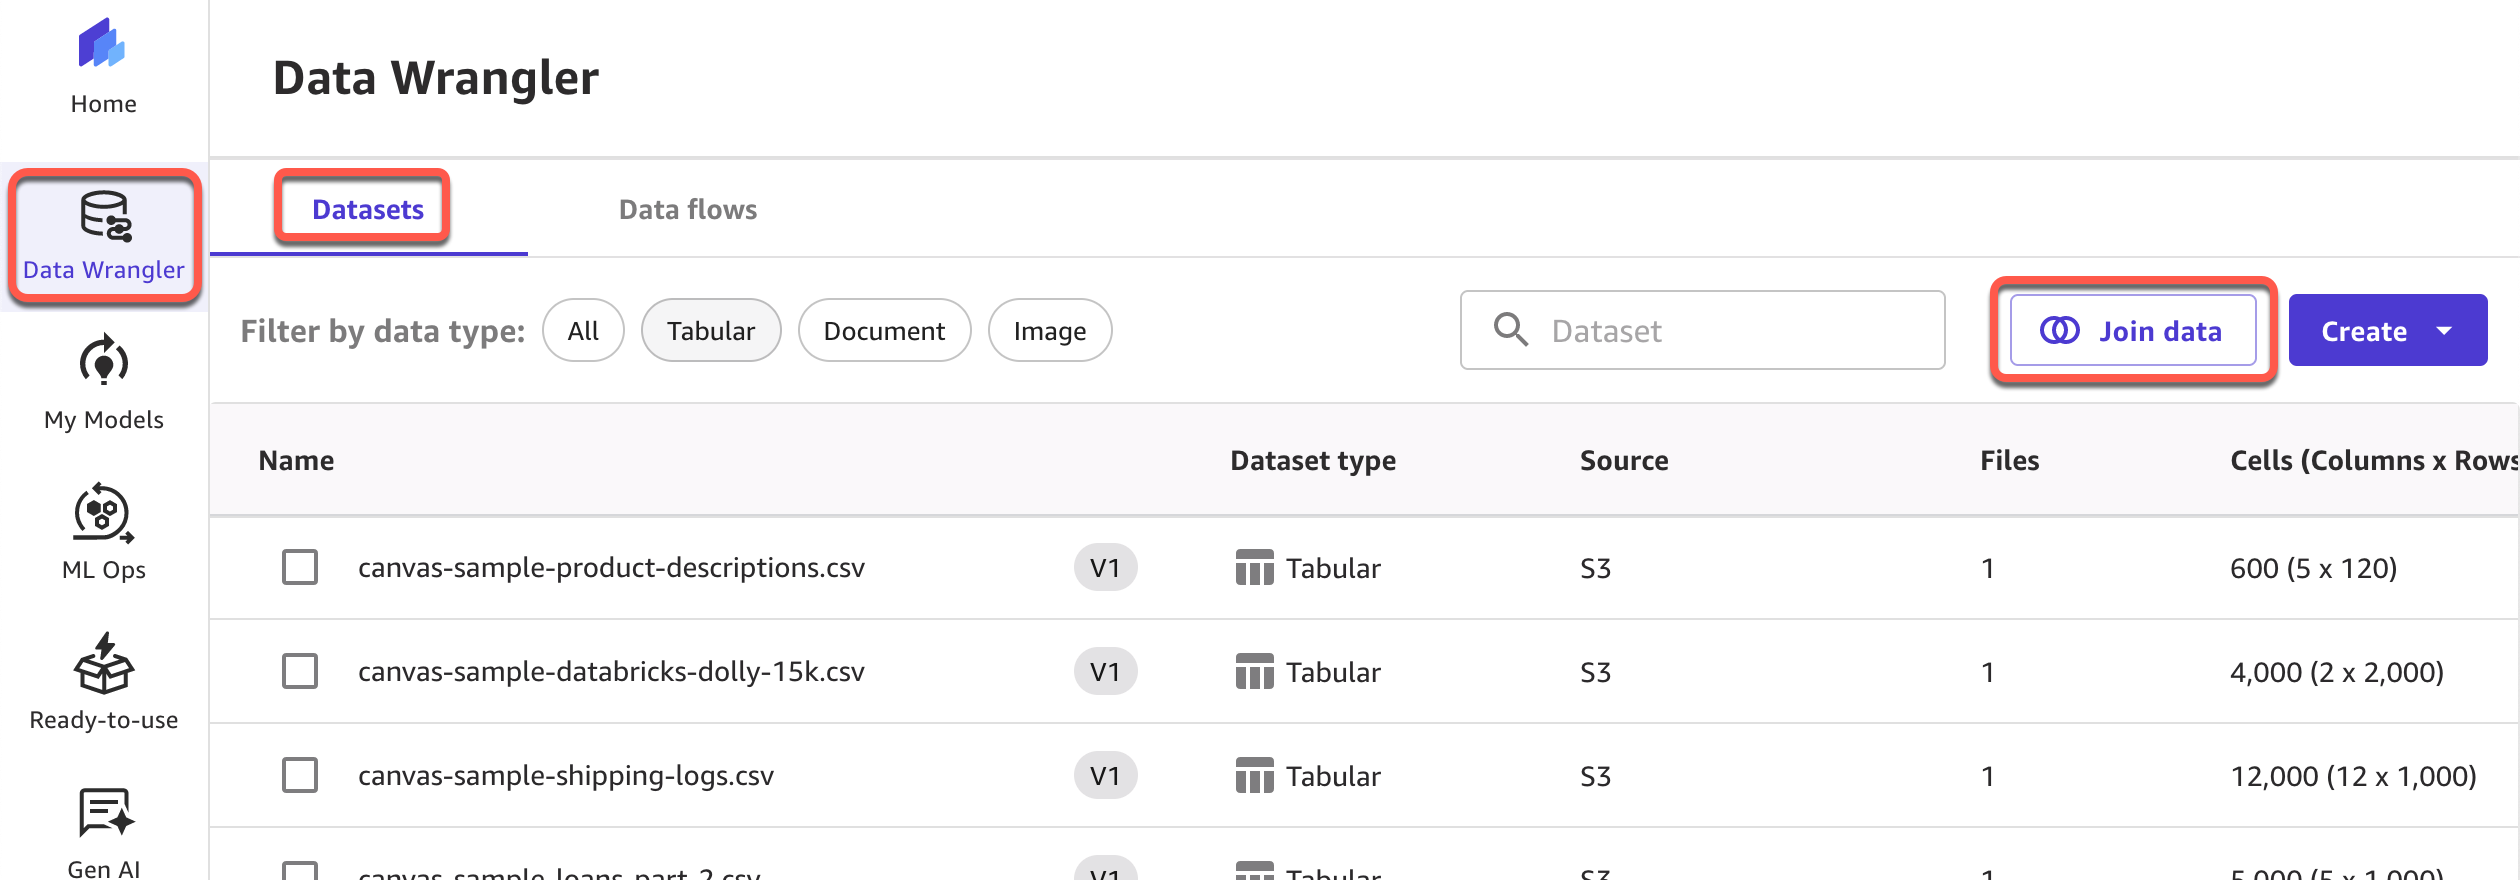Tick the canvas-sample-databricks-dolly-15k.csv checkbox
2520x880 pixels.
300,671
